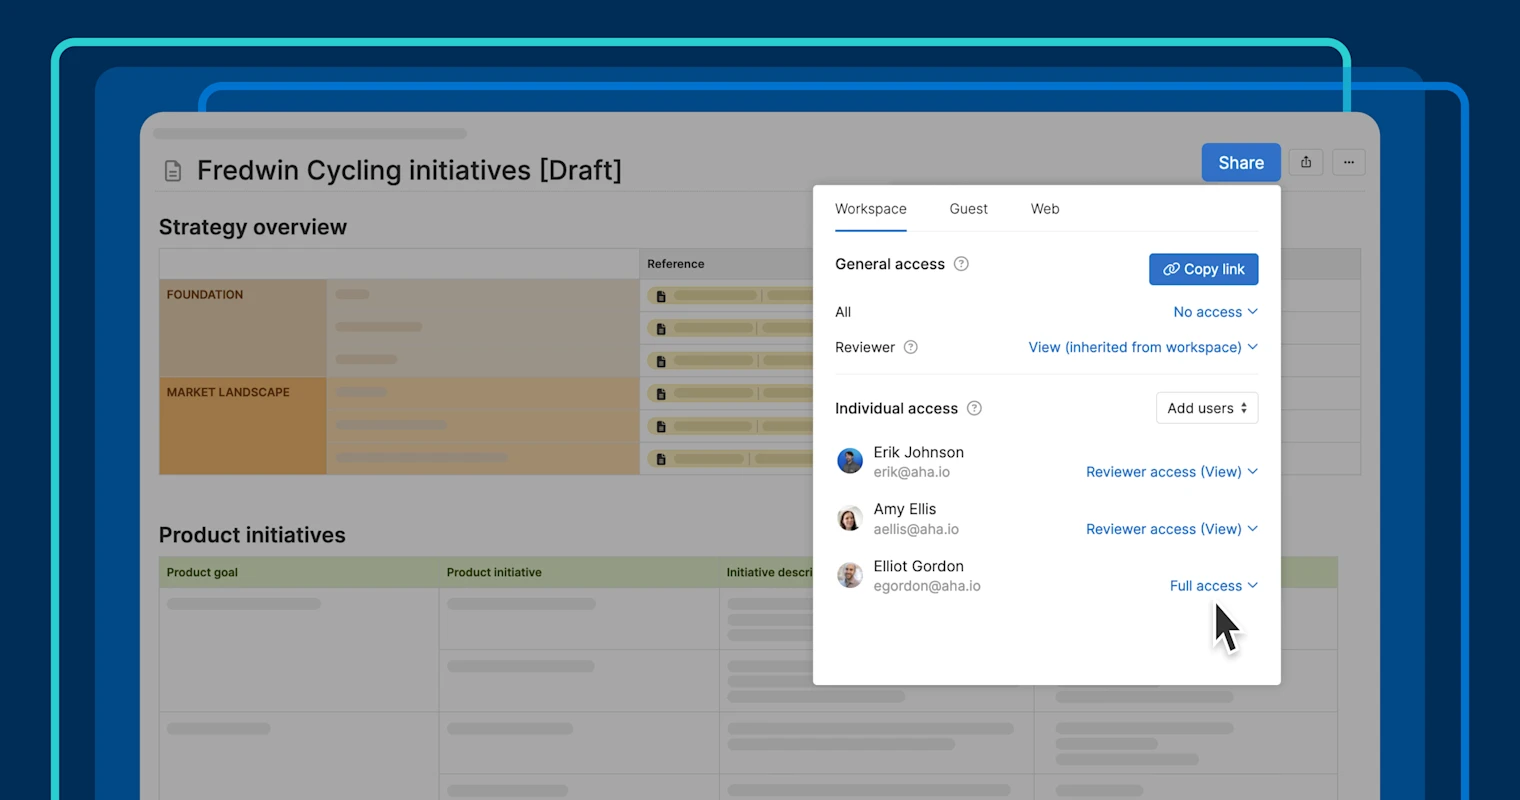The width and height of the screenshot is (1520, 800).
Task: Click a reference document icon in Strategy overview
Action: (x=659, y=295)
